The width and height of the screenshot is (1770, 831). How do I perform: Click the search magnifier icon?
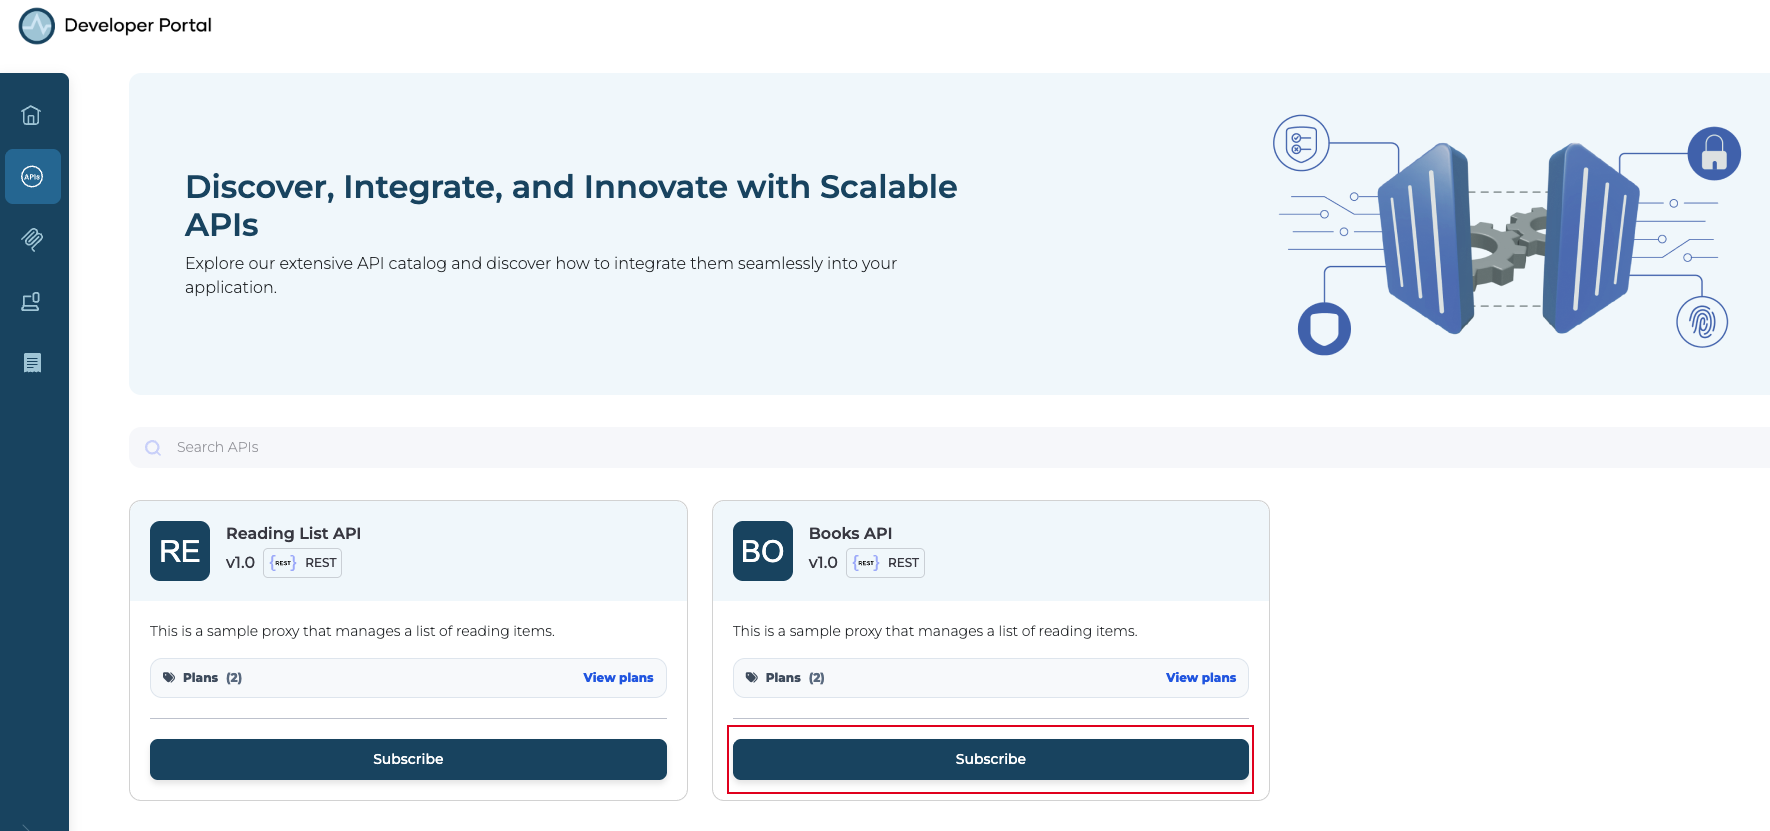tap(153, 448)
